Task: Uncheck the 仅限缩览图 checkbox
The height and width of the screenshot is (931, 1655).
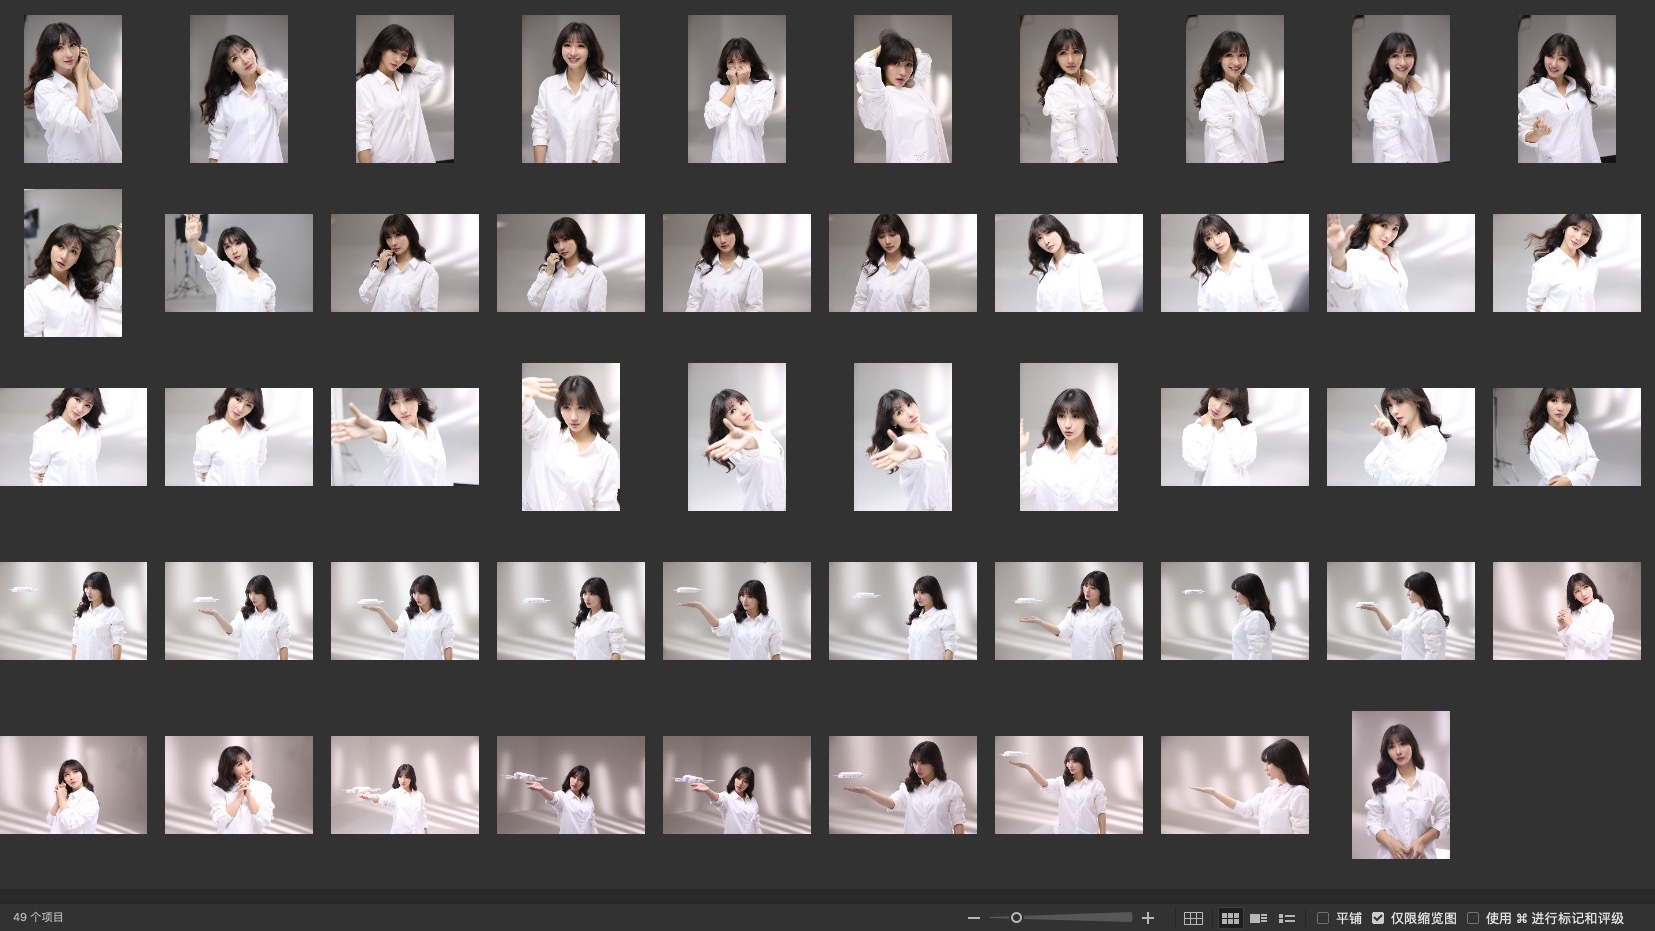Action: (x=1378, y=918)
